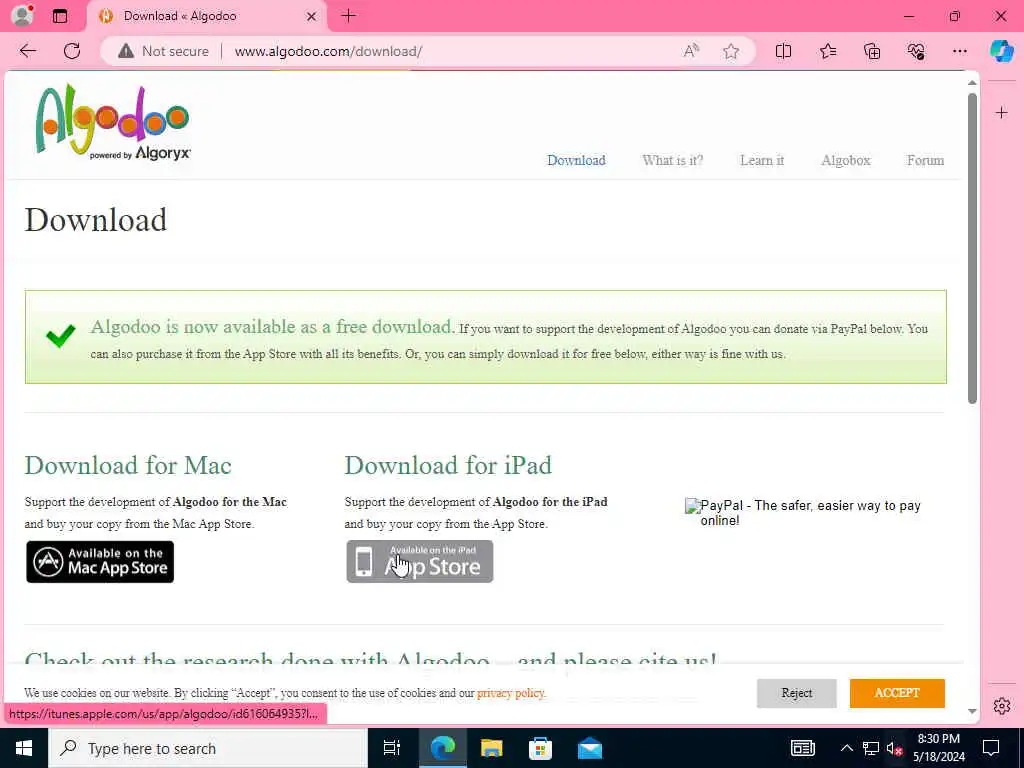Click the sidebar plus customize icon
The width and height of the screenshot is (1024, 768).
[1001, 113]
